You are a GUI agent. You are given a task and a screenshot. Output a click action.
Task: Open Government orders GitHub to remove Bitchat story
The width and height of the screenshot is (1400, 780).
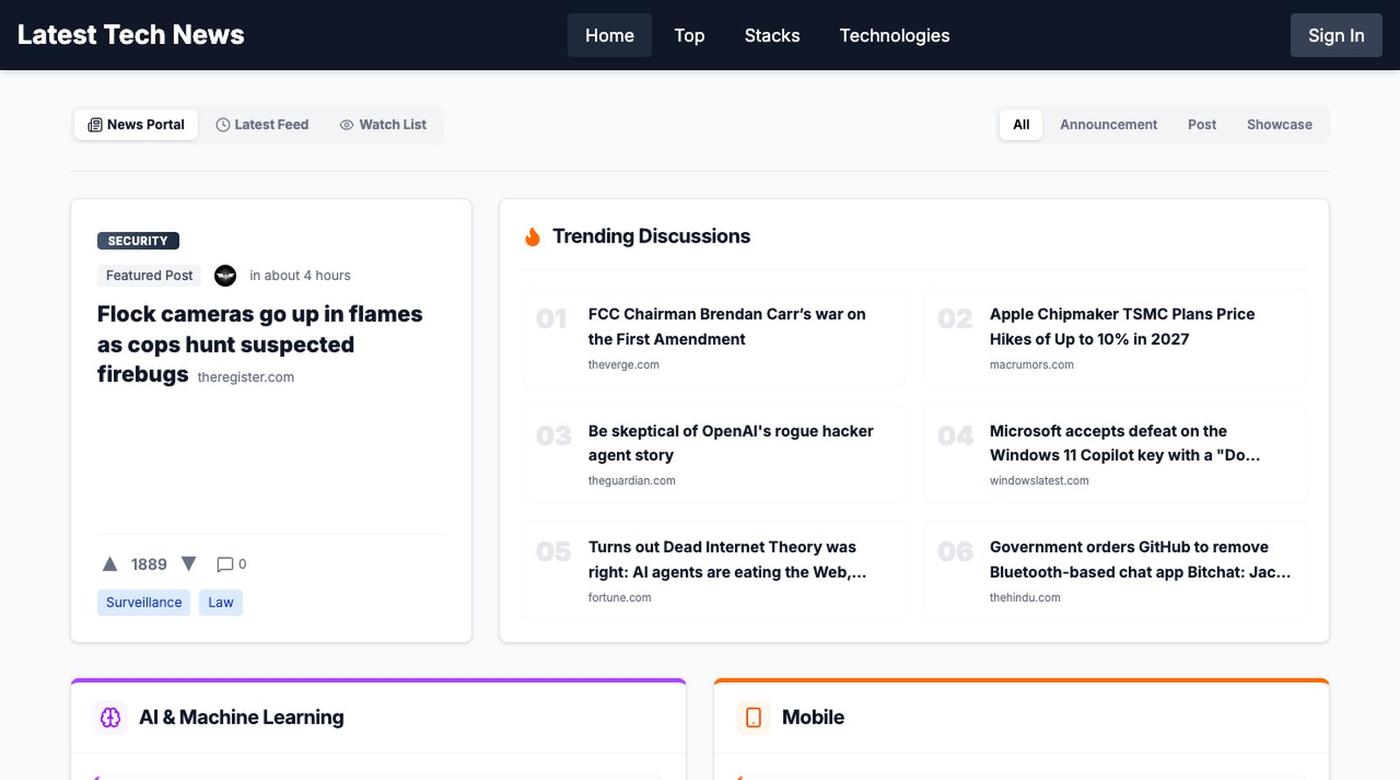1140,559
